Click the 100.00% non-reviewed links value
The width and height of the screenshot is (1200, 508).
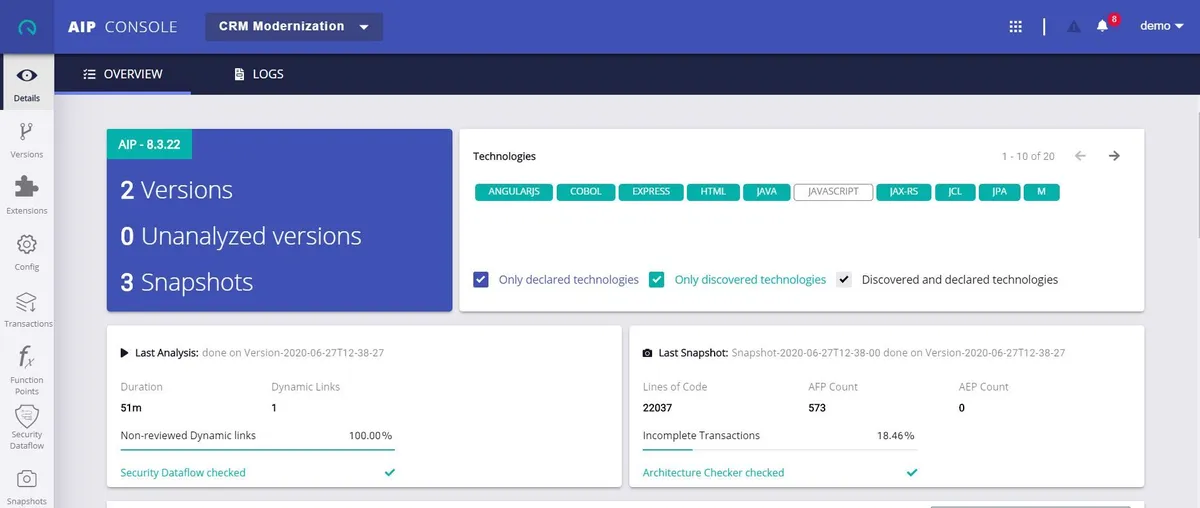click(x=370, y=435)
